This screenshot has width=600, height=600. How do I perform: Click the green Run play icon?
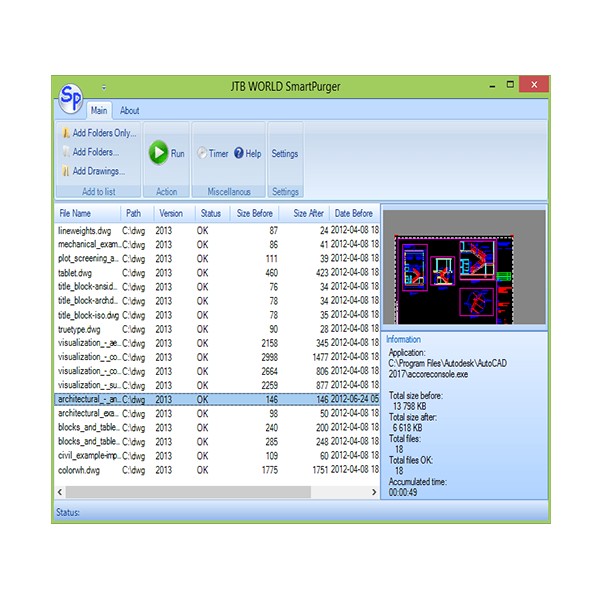click(x=158, y=153)
